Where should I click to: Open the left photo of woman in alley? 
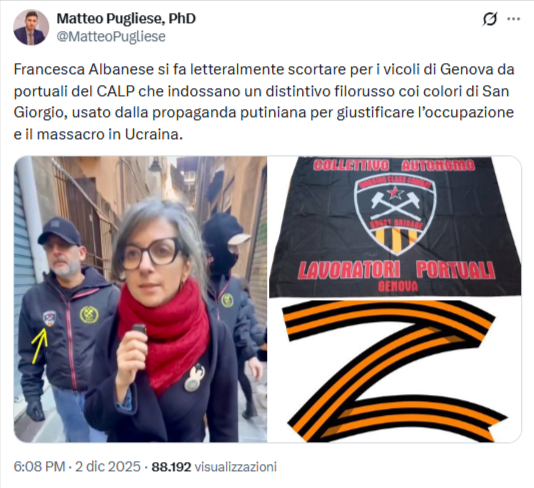(x=140, y=299)
